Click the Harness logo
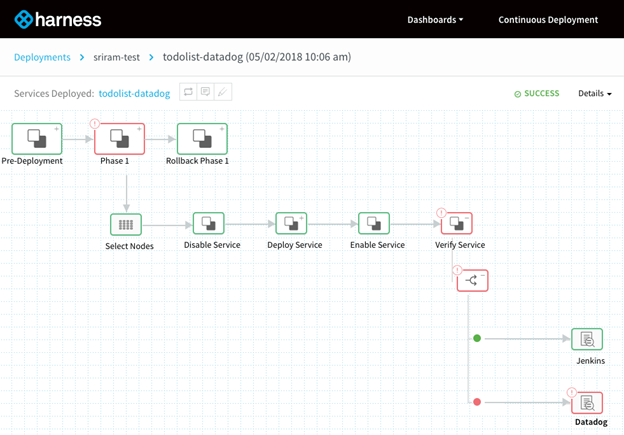The width and height of the screenshot is (624, 435). (58, 20)
